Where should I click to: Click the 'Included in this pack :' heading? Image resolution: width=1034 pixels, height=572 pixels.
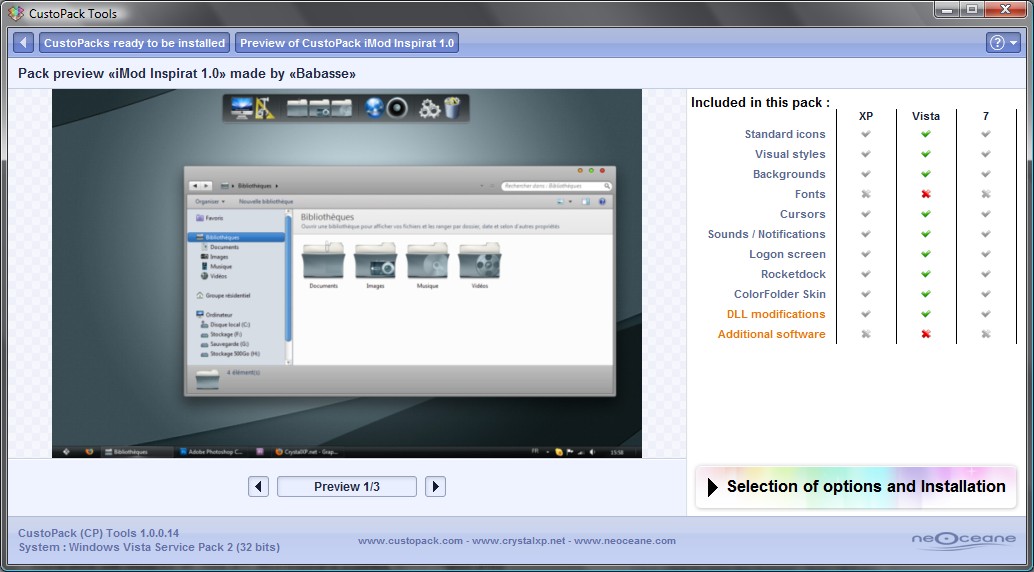pos(760,102)
